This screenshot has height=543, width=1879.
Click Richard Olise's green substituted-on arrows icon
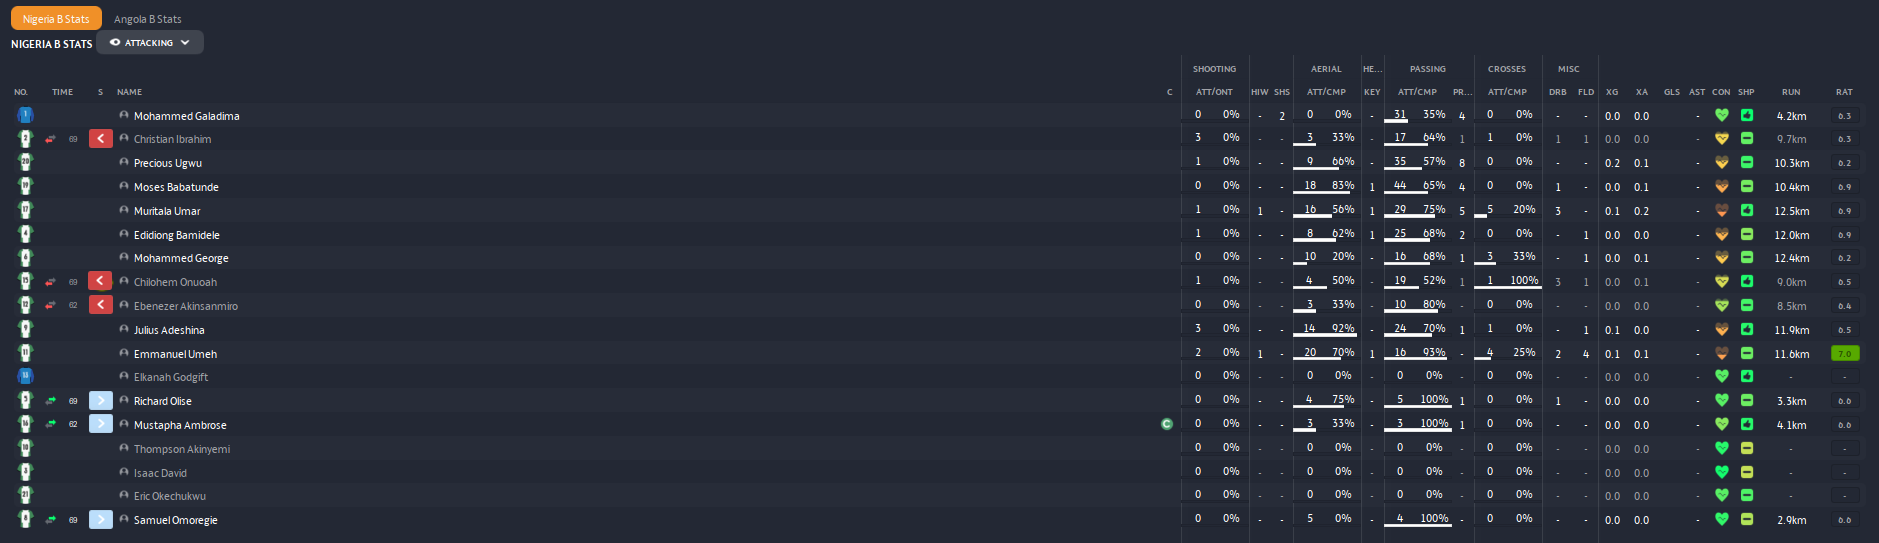tap(50, 401)
